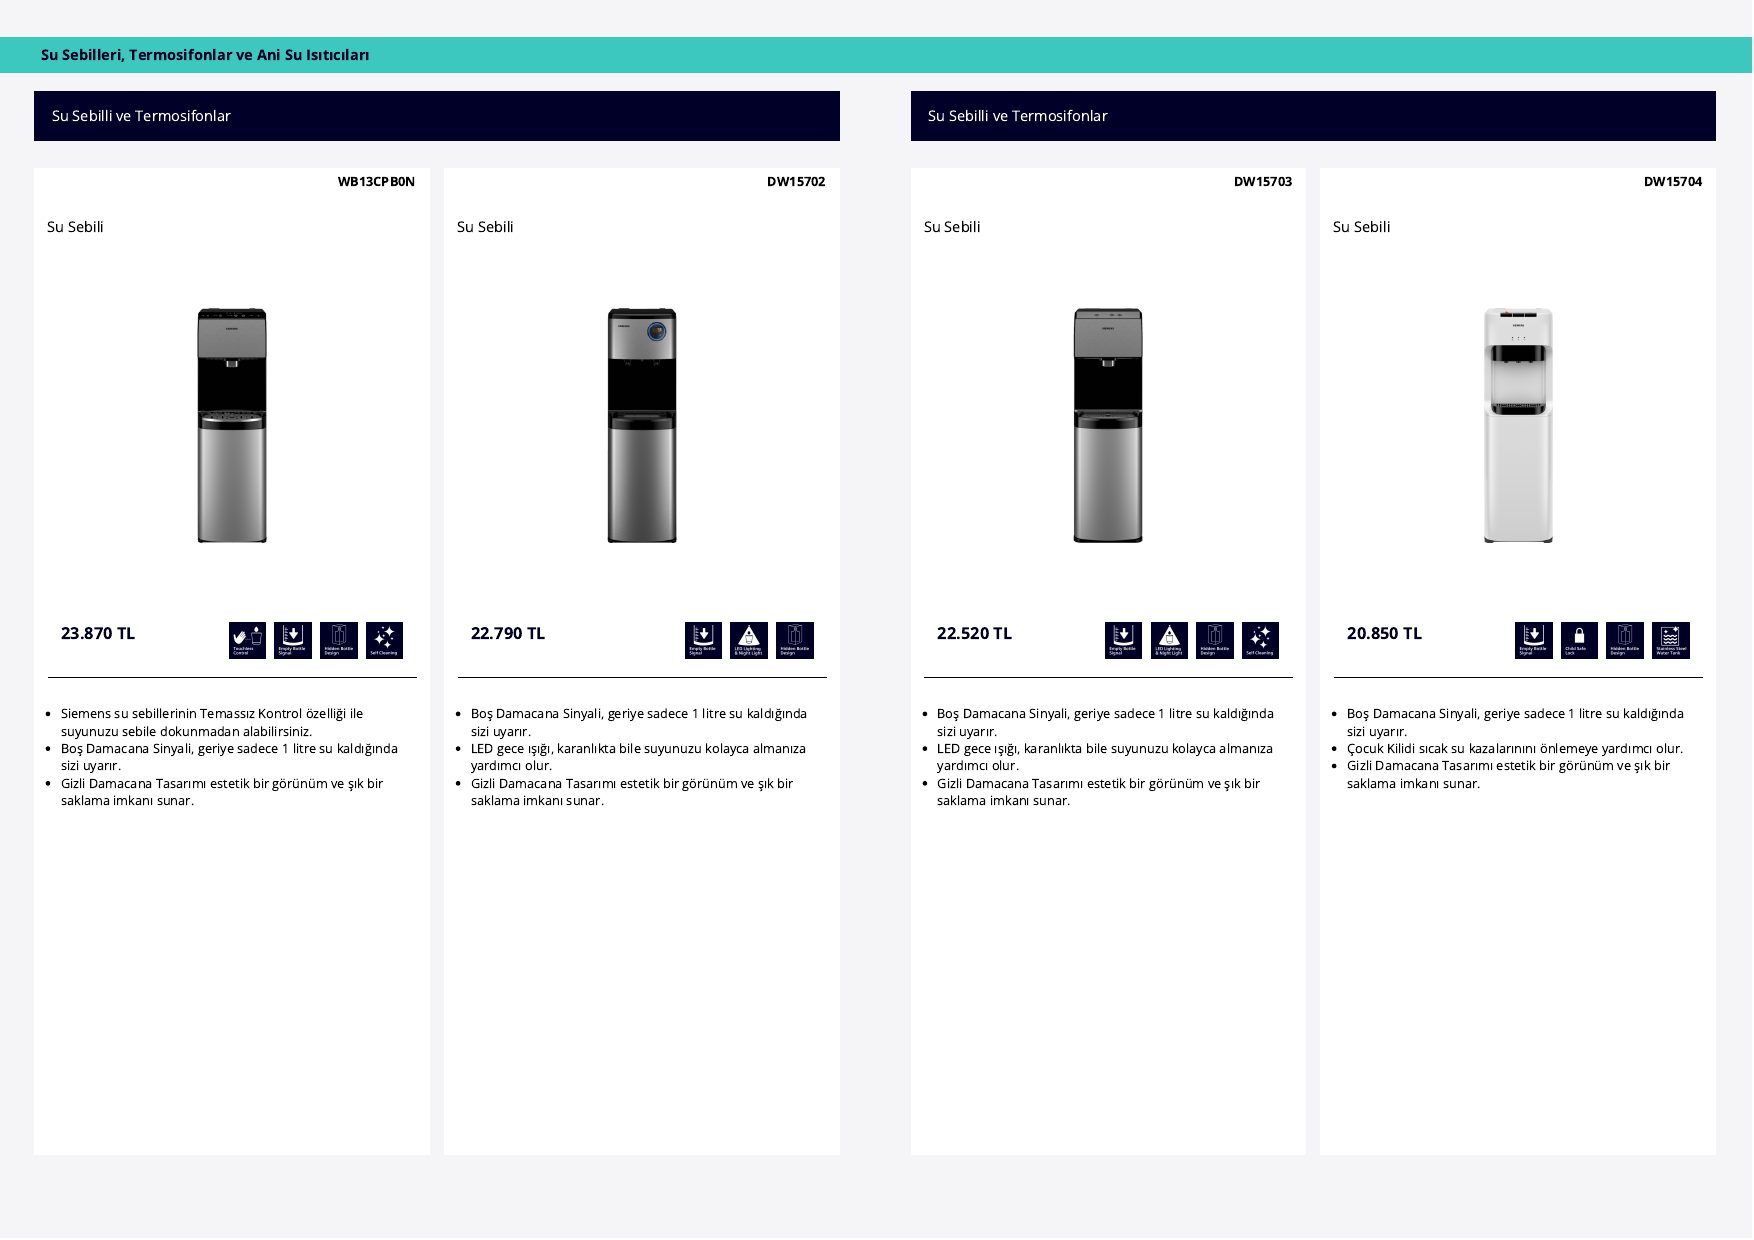The height and width of the screenshot is (1240, 1754).
Task: Click the model code DW15704
Action: point(1673,182)
